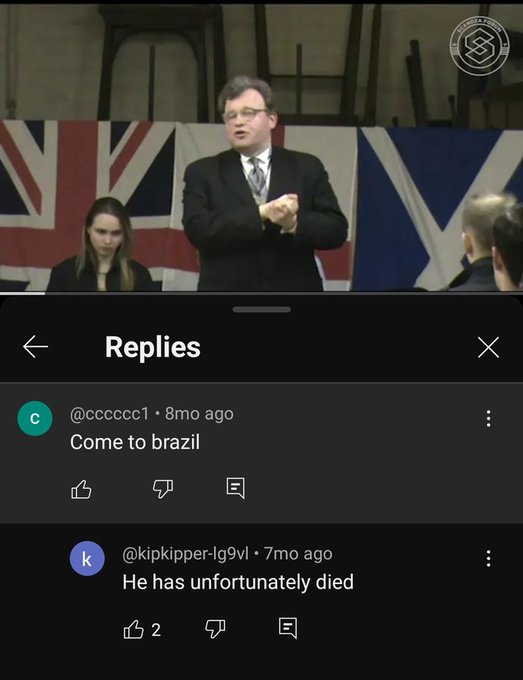Close the Replies panel with the X

pos(488,347)
